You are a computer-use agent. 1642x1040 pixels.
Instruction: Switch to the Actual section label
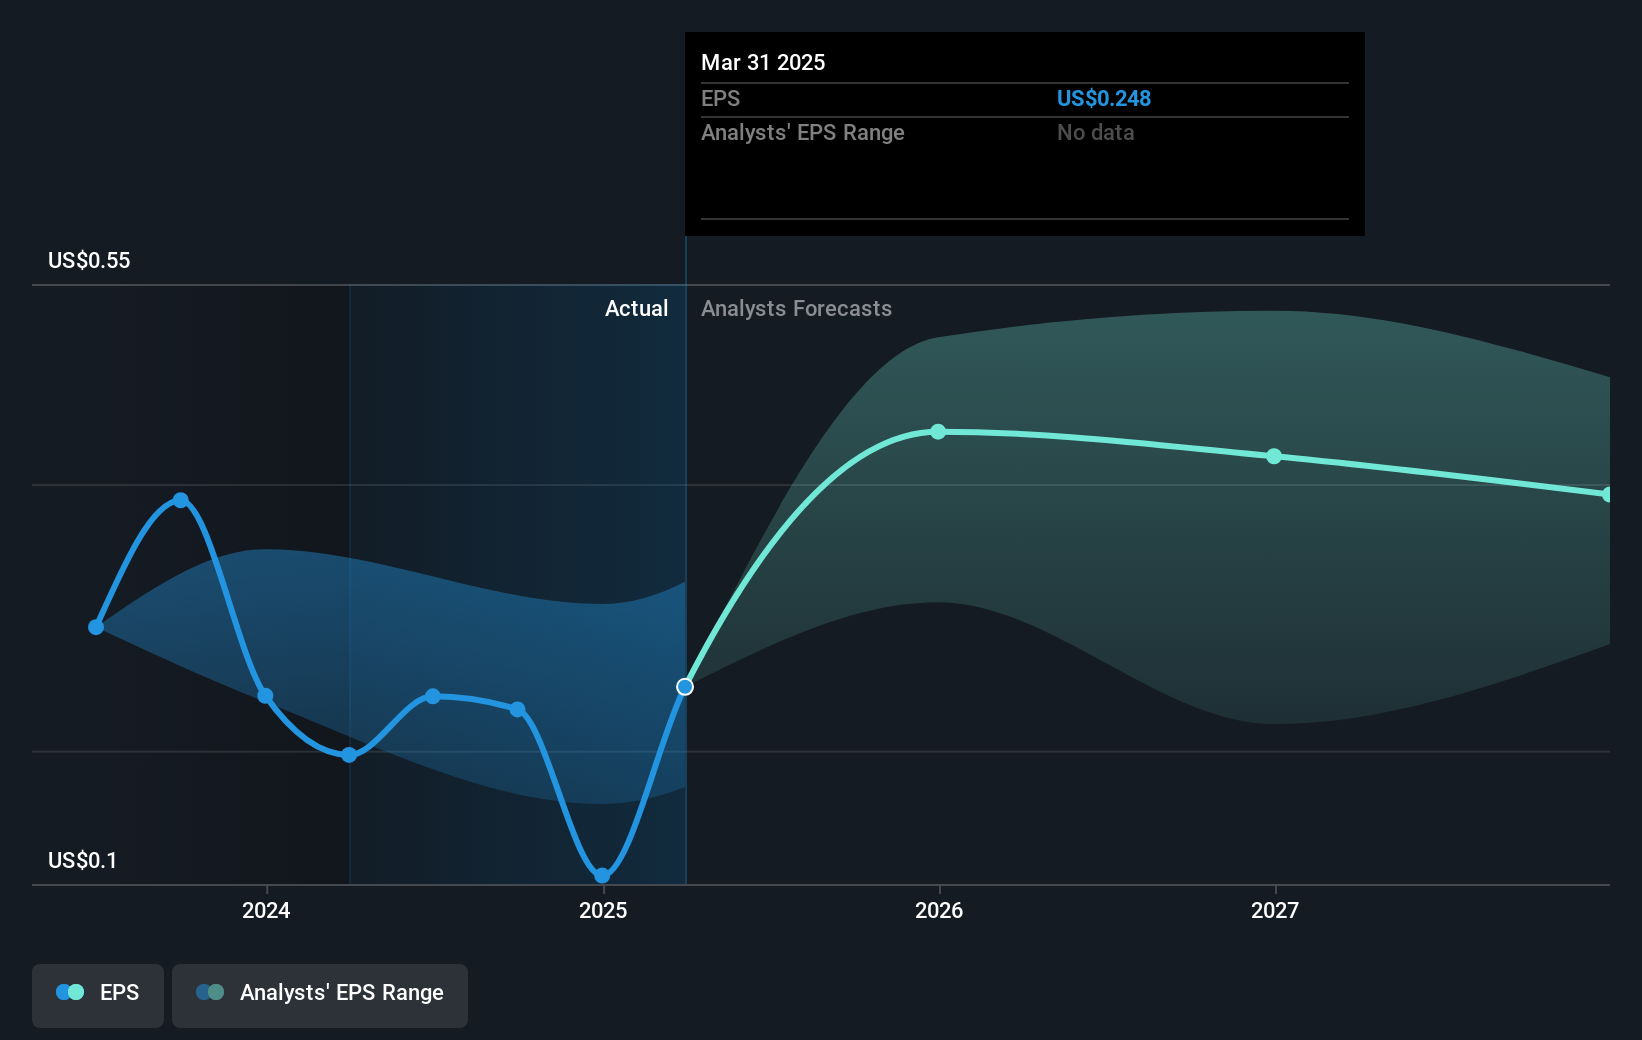click(637, 308)
